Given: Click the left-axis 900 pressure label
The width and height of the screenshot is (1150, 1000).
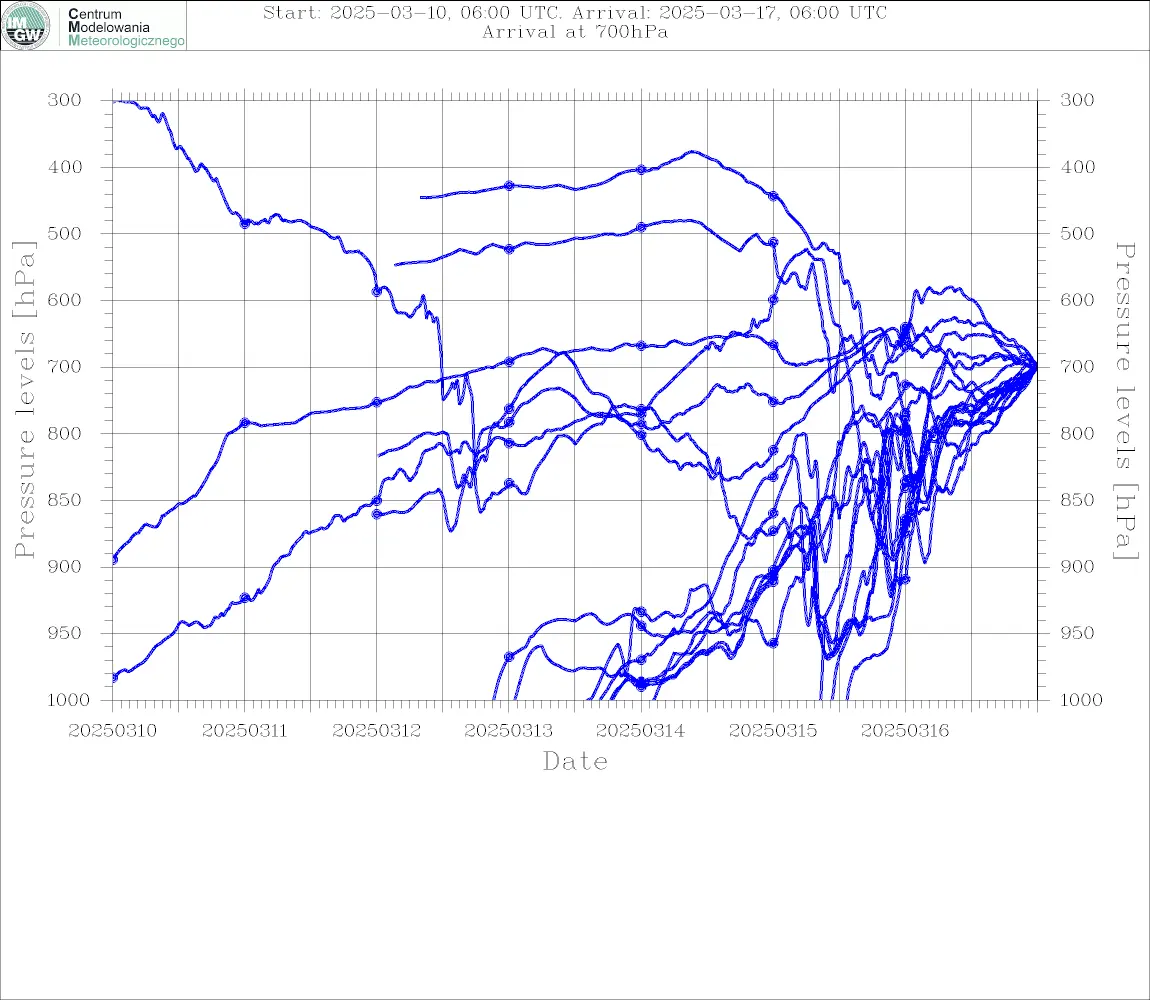Looking at the screenshot, I should (65, 566).
